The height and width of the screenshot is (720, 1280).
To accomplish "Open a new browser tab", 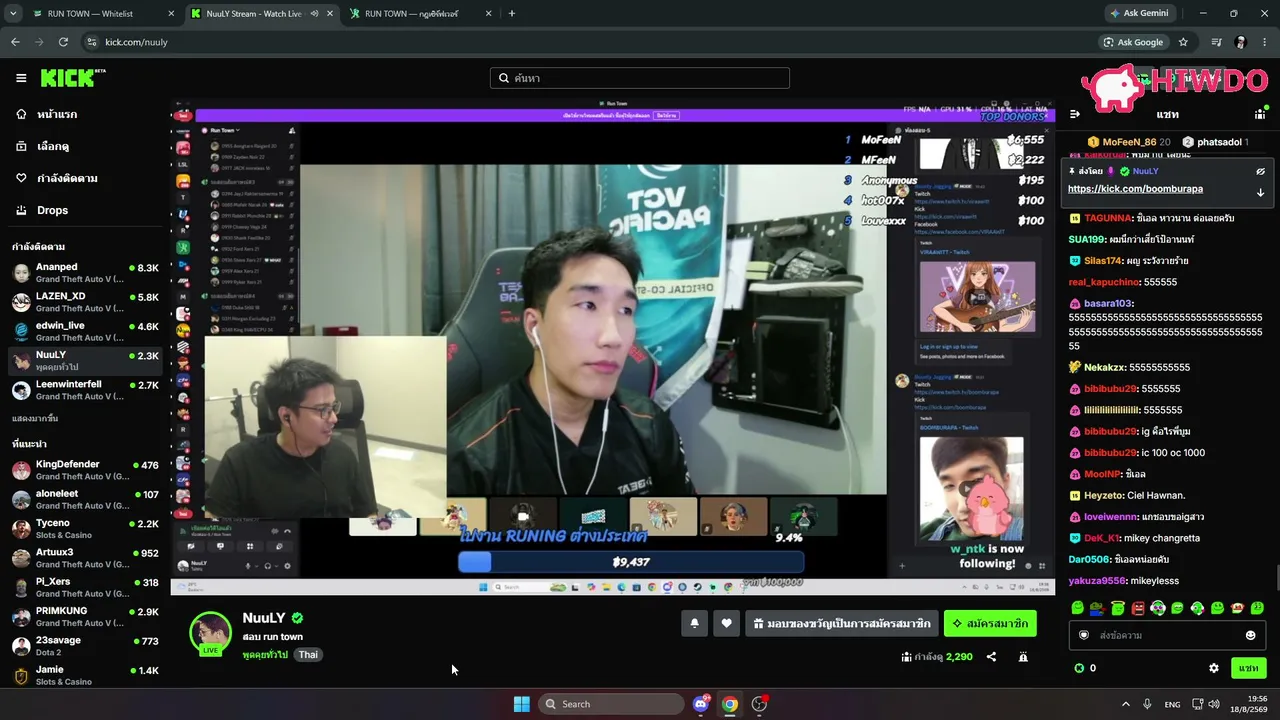I will point(512,14).
